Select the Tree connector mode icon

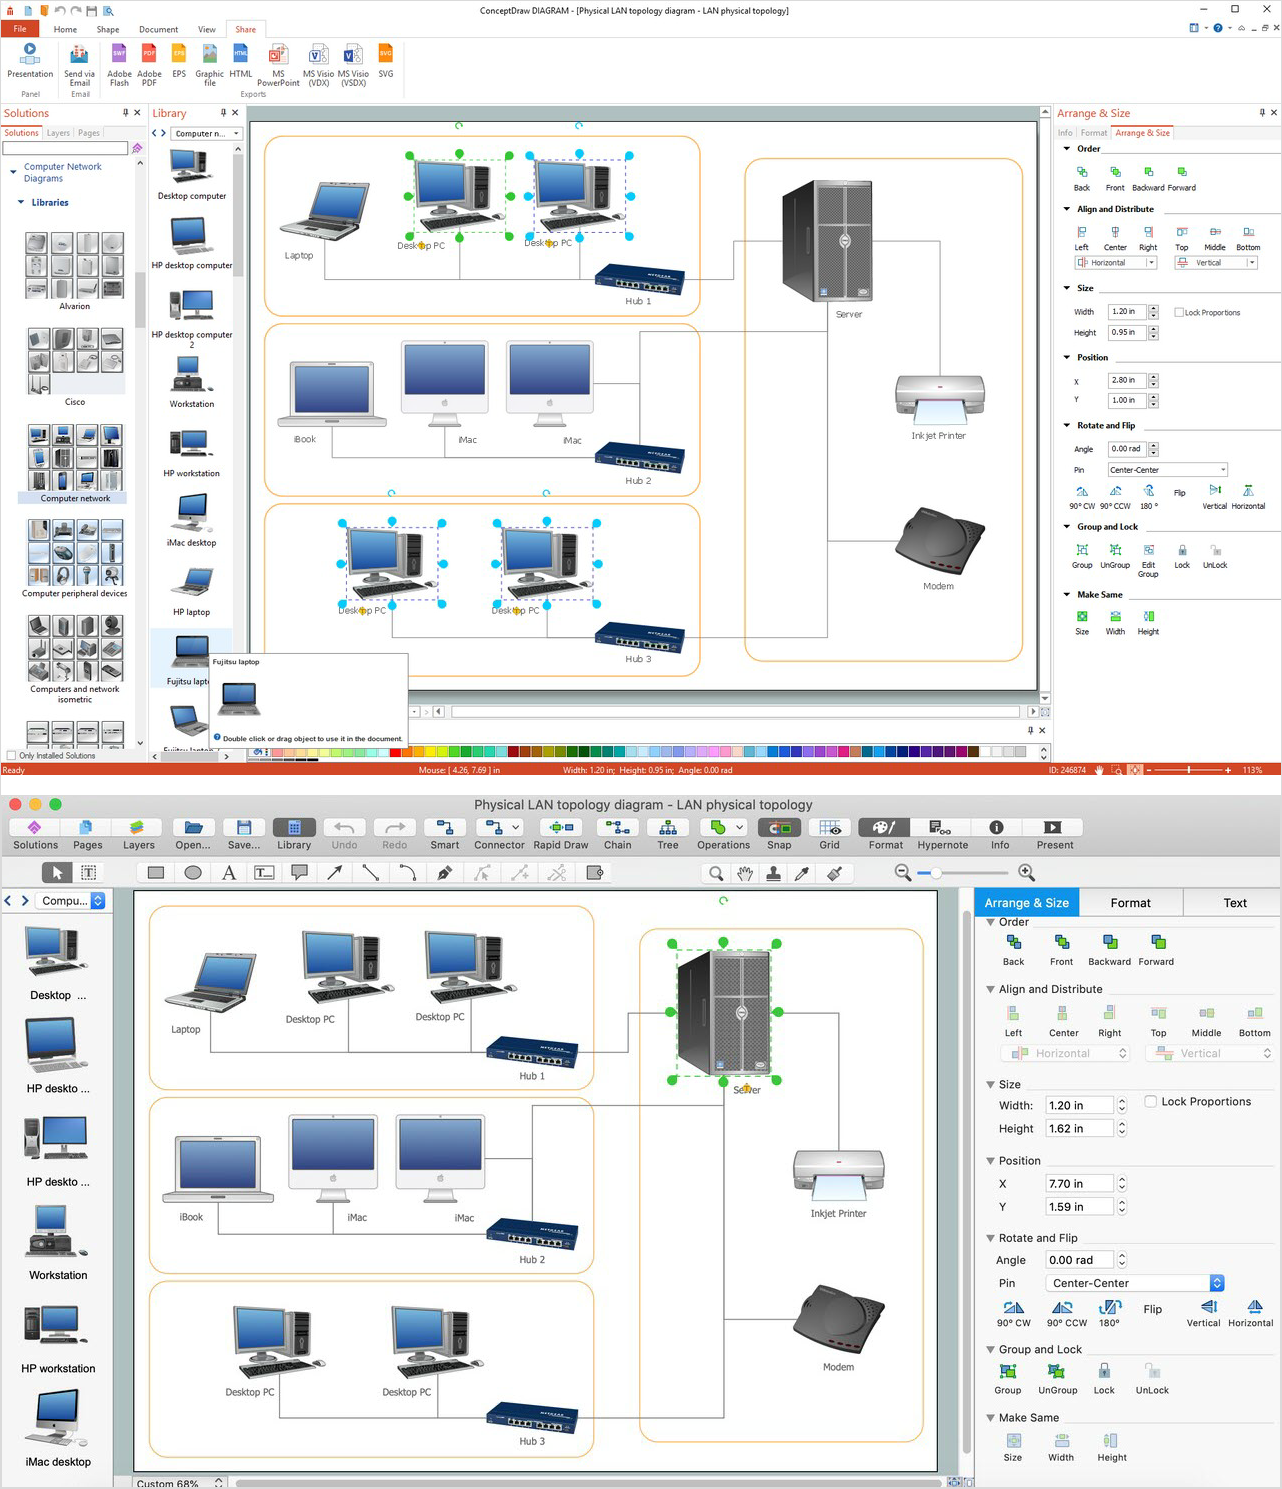point(668,828)
